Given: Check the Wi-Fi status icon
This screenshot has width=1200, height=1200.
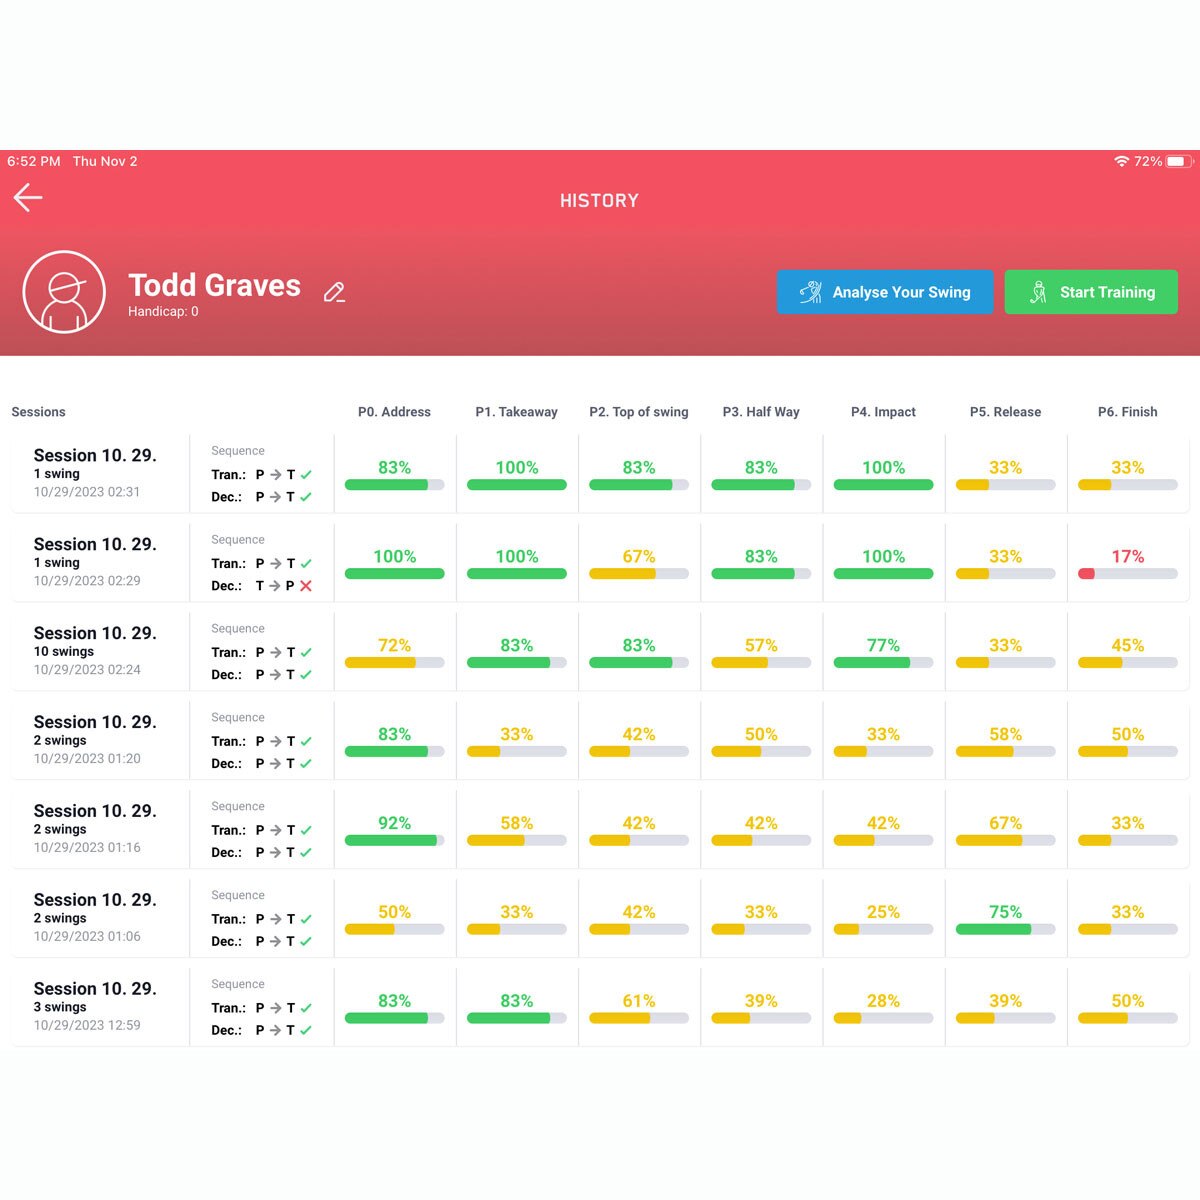Looking at the screenshot, I should pyautogui.click(x=1121, y=161).
